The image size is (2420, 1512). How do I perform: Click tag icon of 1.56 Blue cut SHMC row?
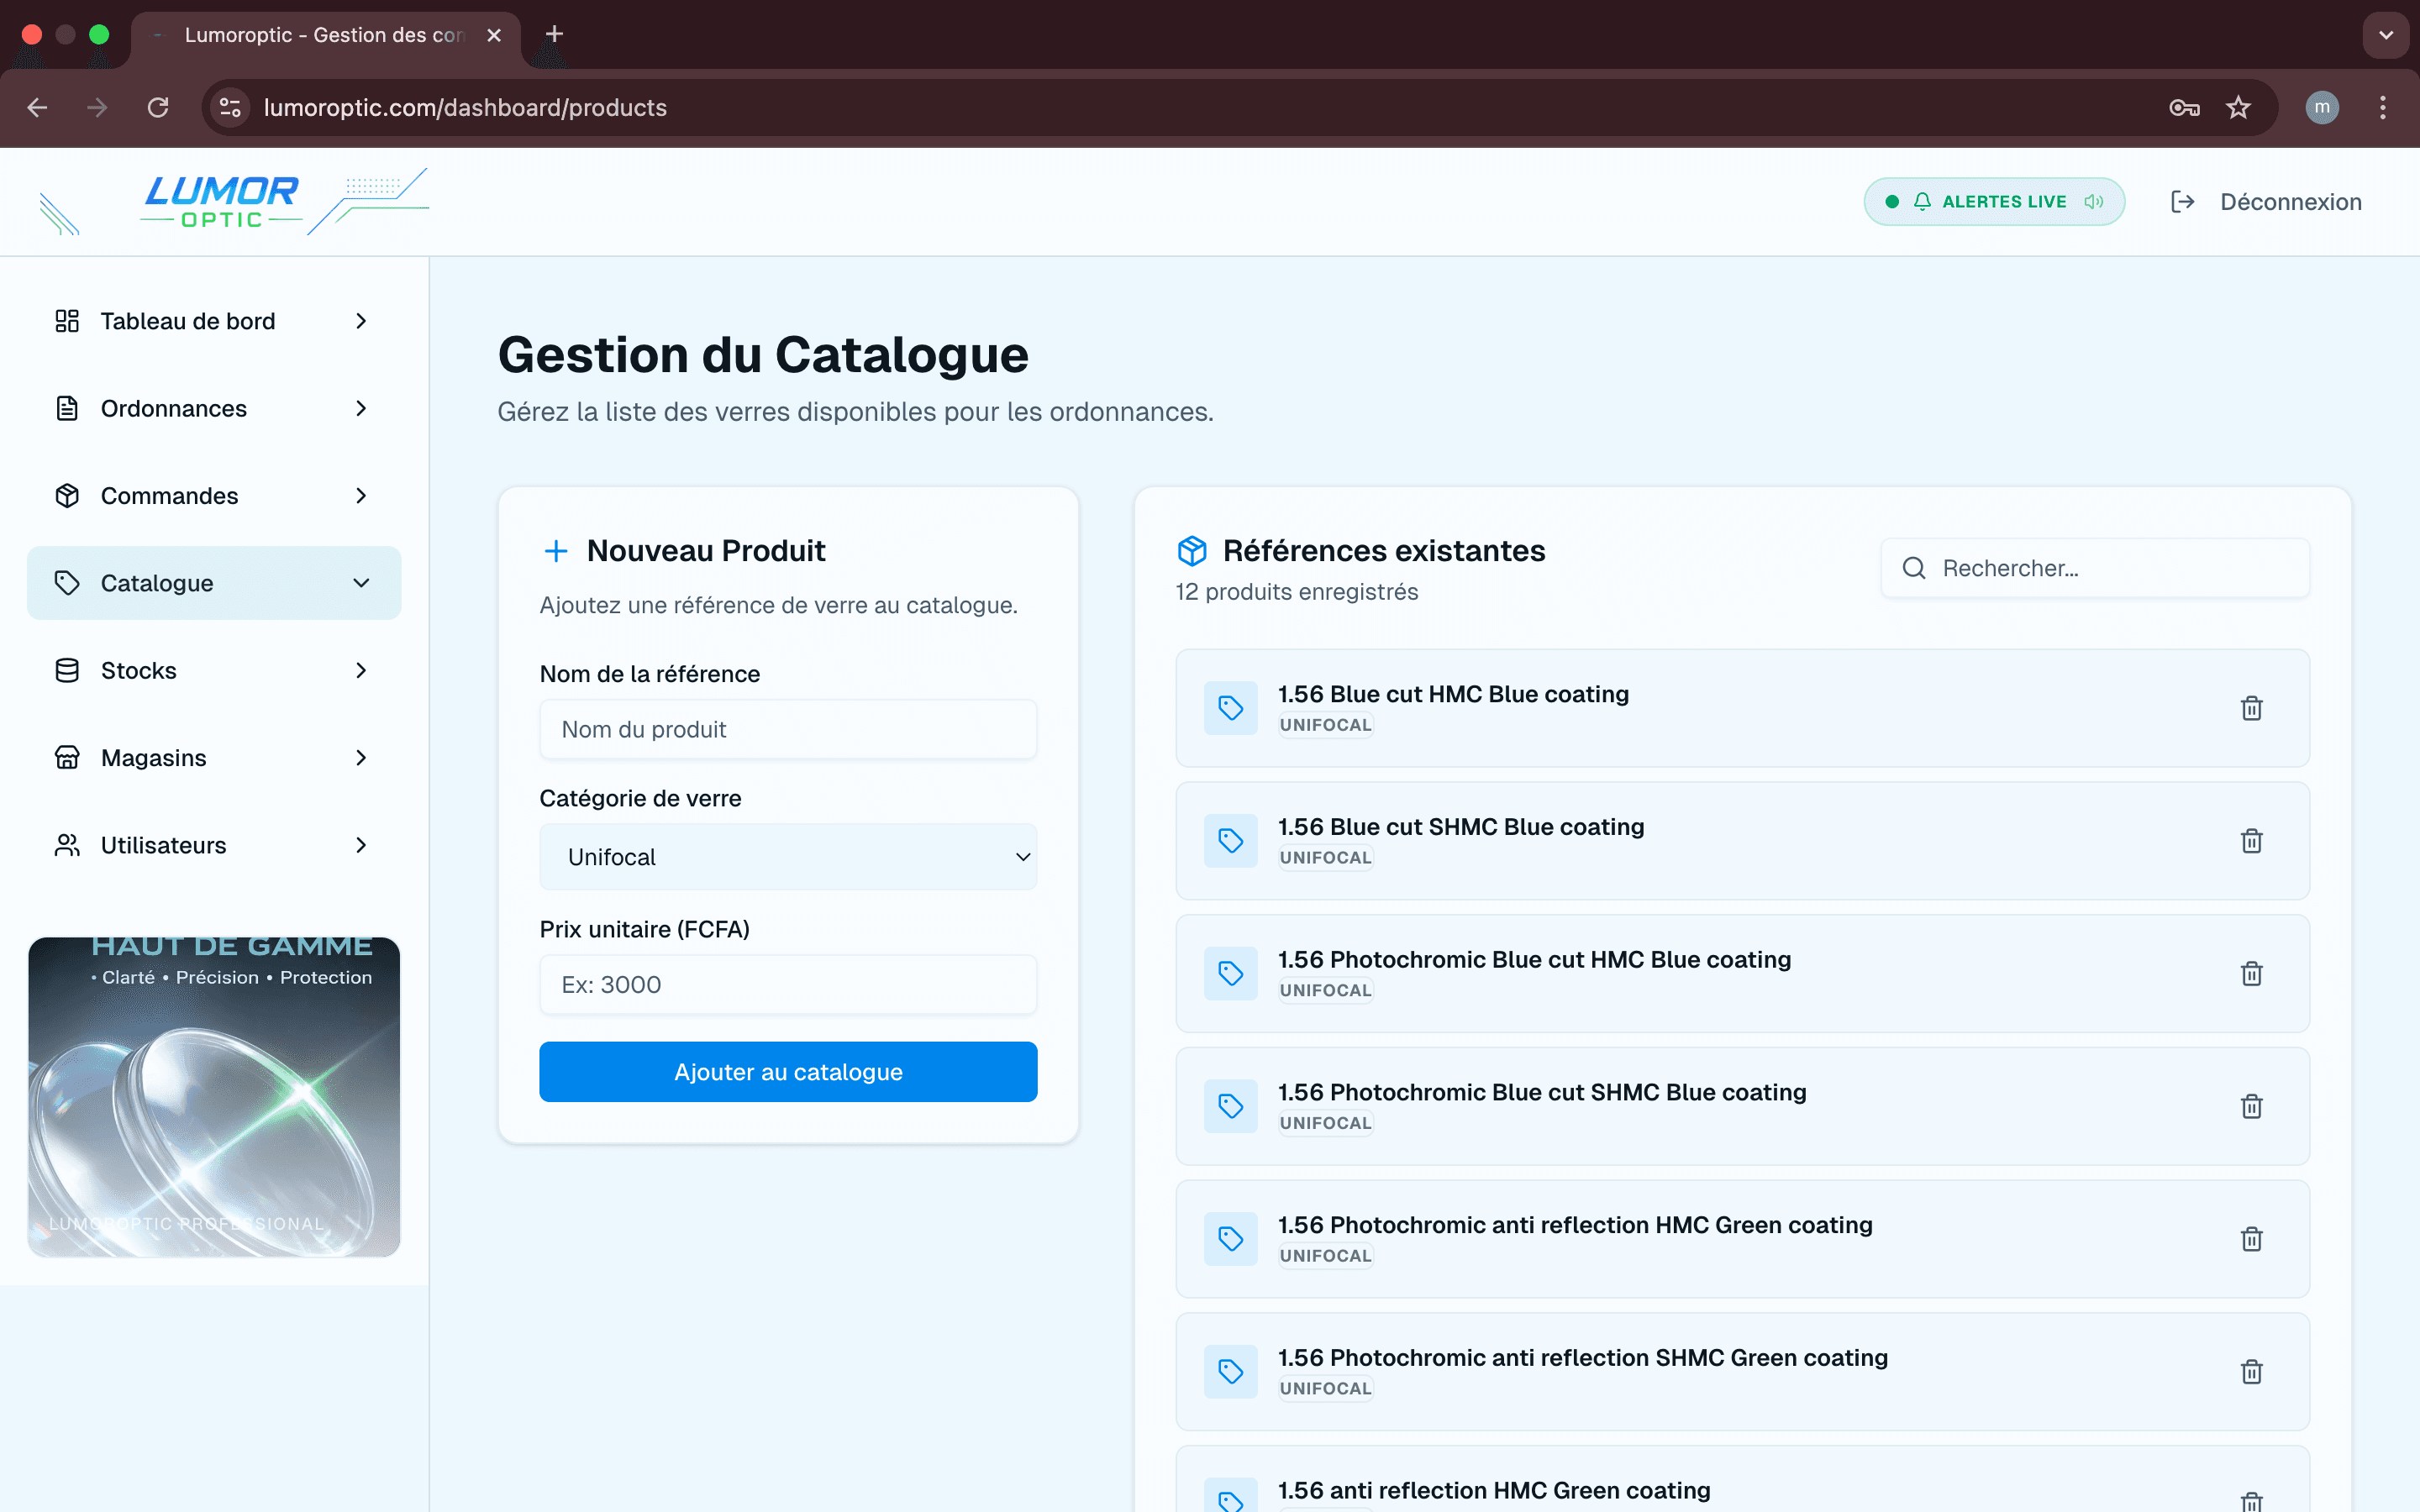(1231, 841)
